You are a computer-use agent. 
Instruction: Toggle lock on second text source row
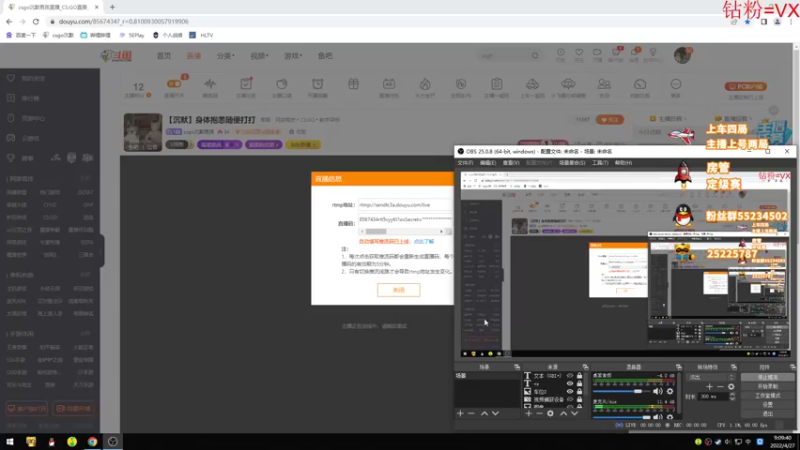[579, 384]
